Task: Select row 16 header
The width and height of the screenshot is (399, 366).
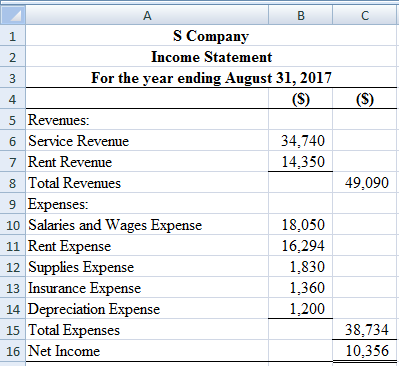Action: (13, 351)
